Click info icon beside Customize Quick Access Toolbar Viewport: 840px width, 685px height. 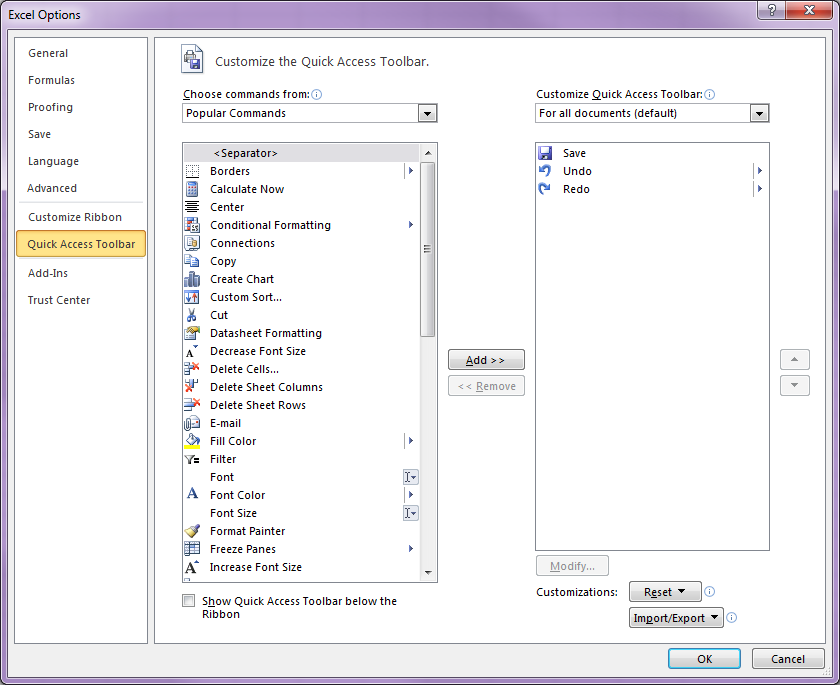click(x=709, y=94)
